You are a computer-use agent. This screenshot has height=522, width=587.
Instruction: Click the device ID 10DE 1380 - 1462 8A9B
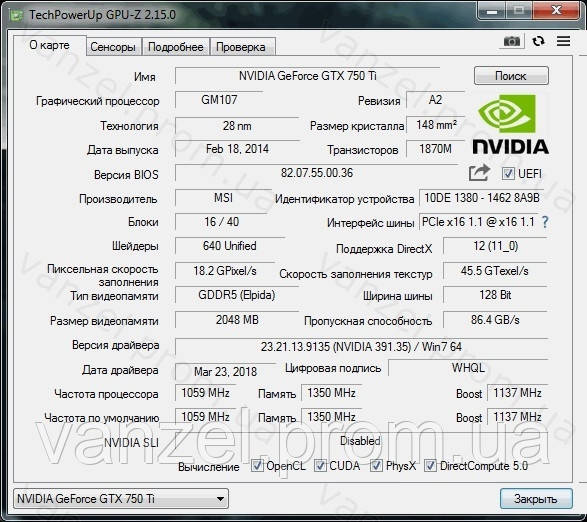(x=482, y=198)
